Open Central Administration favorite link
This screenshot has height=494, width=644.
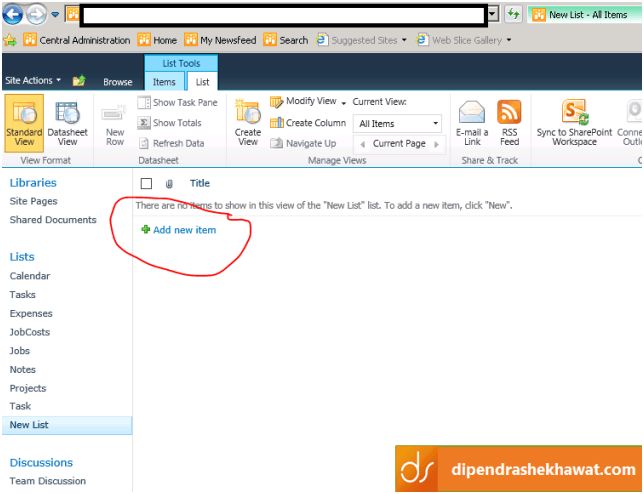click(77, 40)
